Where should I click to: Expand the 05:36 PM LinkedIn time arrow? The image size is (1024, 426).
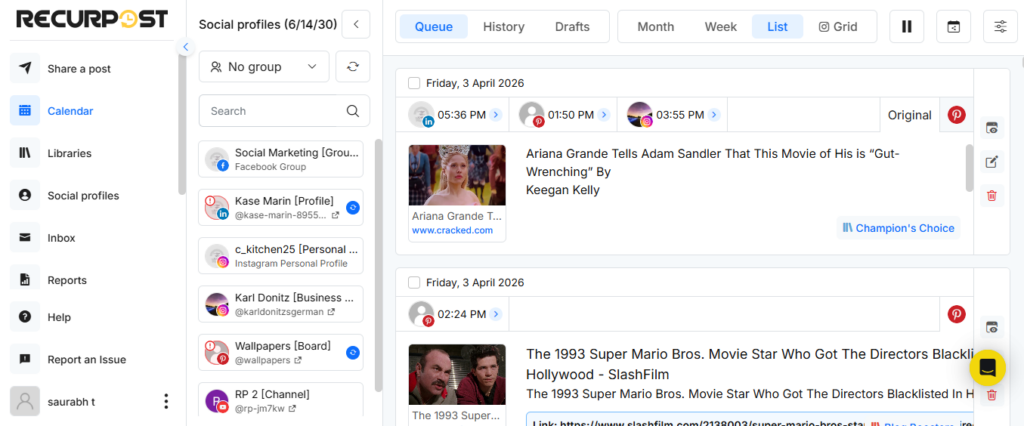click(x=495, y=115)
